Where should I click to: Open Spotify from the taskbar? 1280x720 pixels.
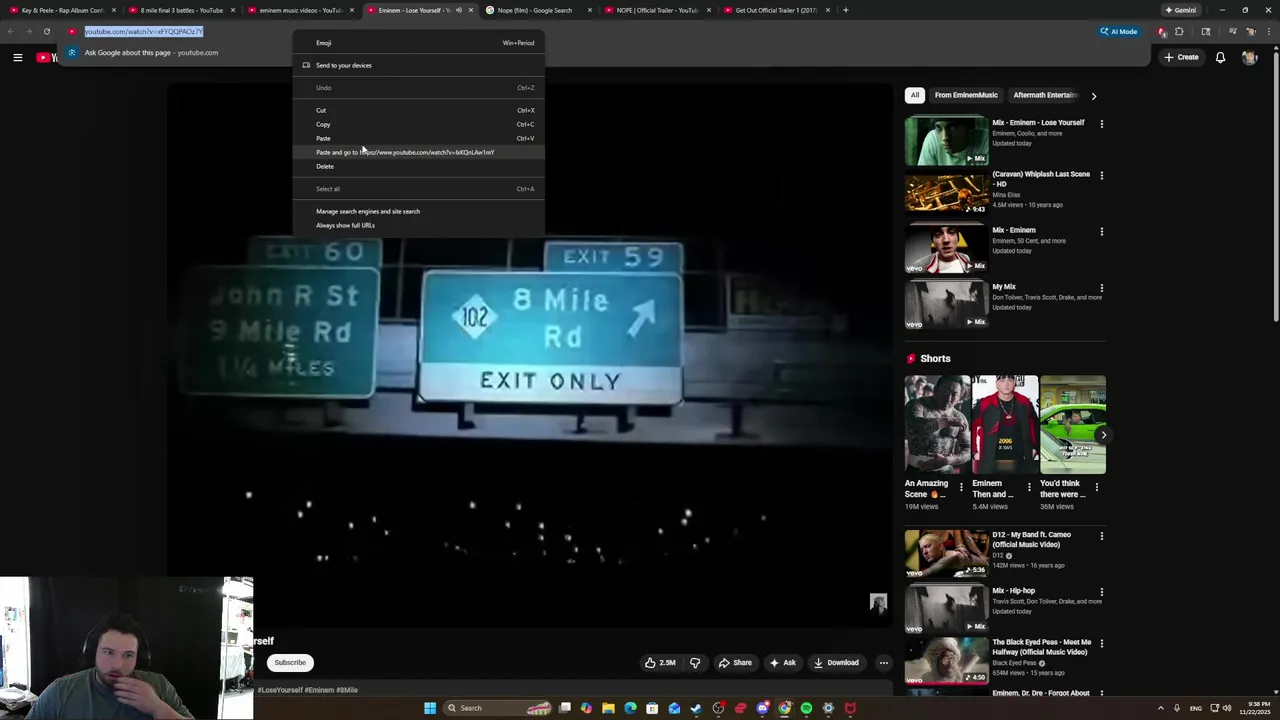[806, 708]
